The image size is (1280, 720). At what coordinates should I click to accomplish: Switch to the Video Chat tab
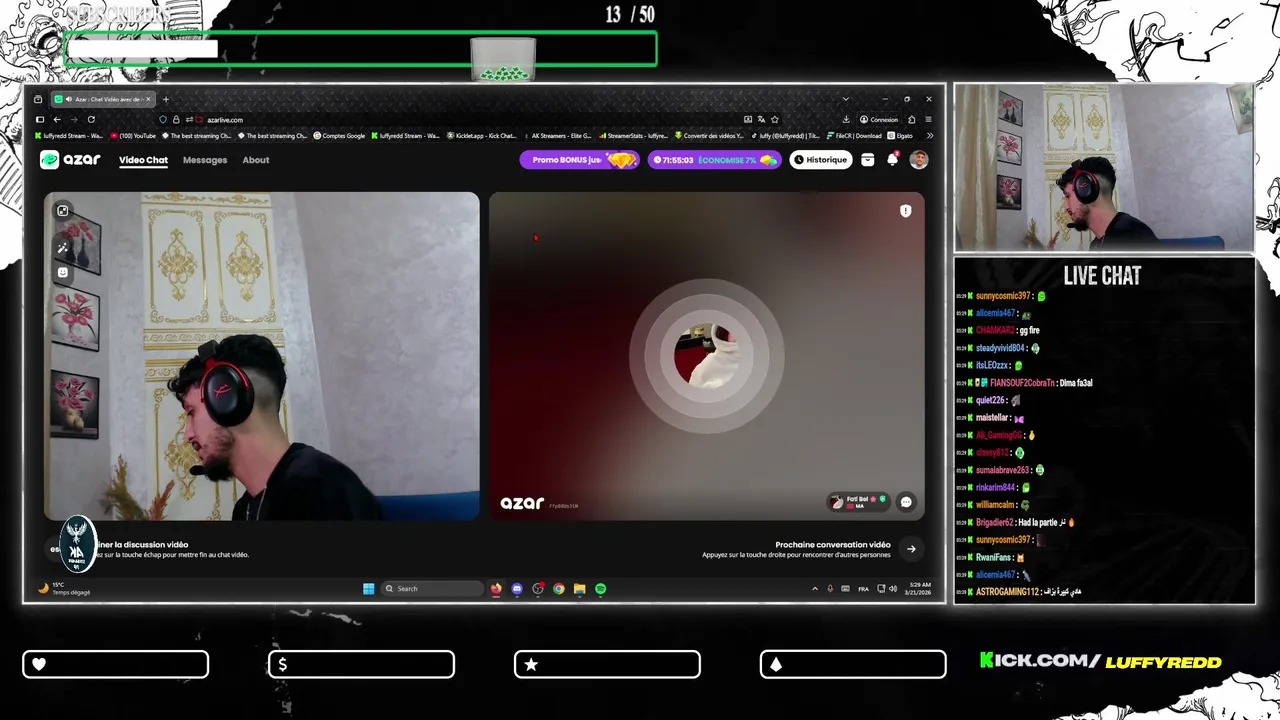143,160
